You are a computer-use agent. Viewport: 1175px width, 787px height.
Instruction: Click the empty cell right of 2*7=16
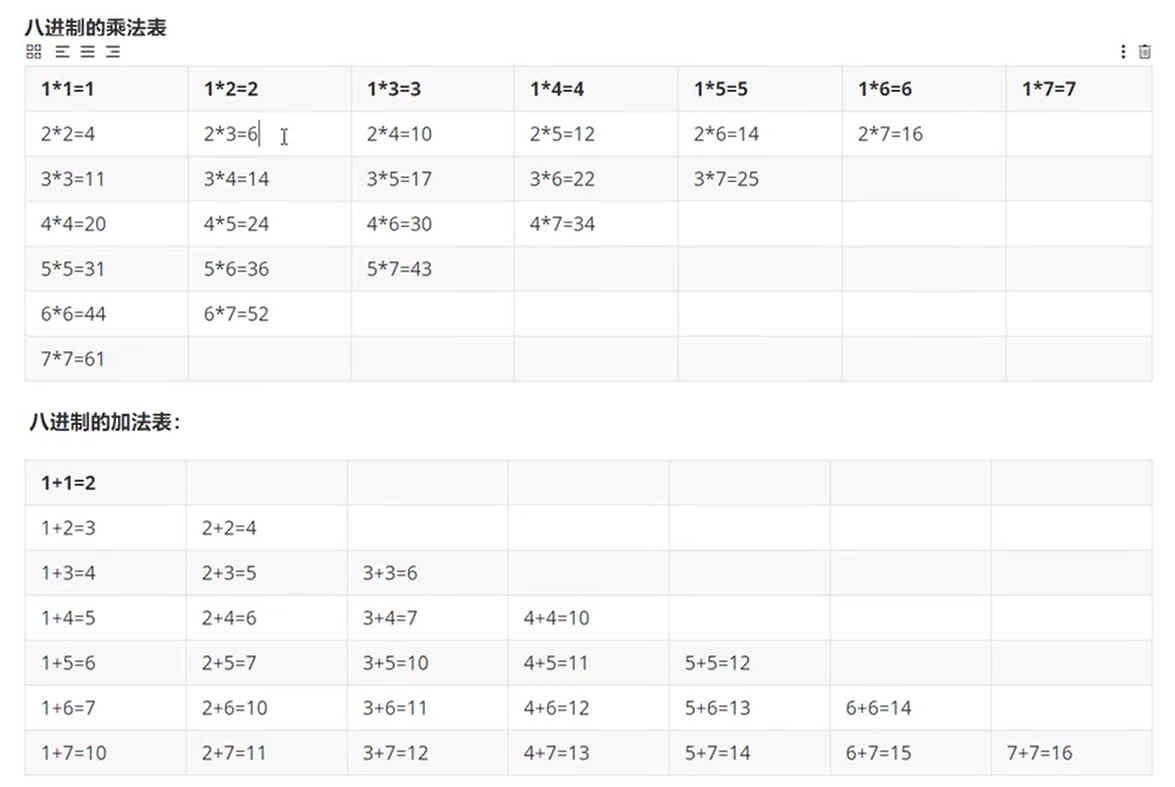tap(1079, 134)
